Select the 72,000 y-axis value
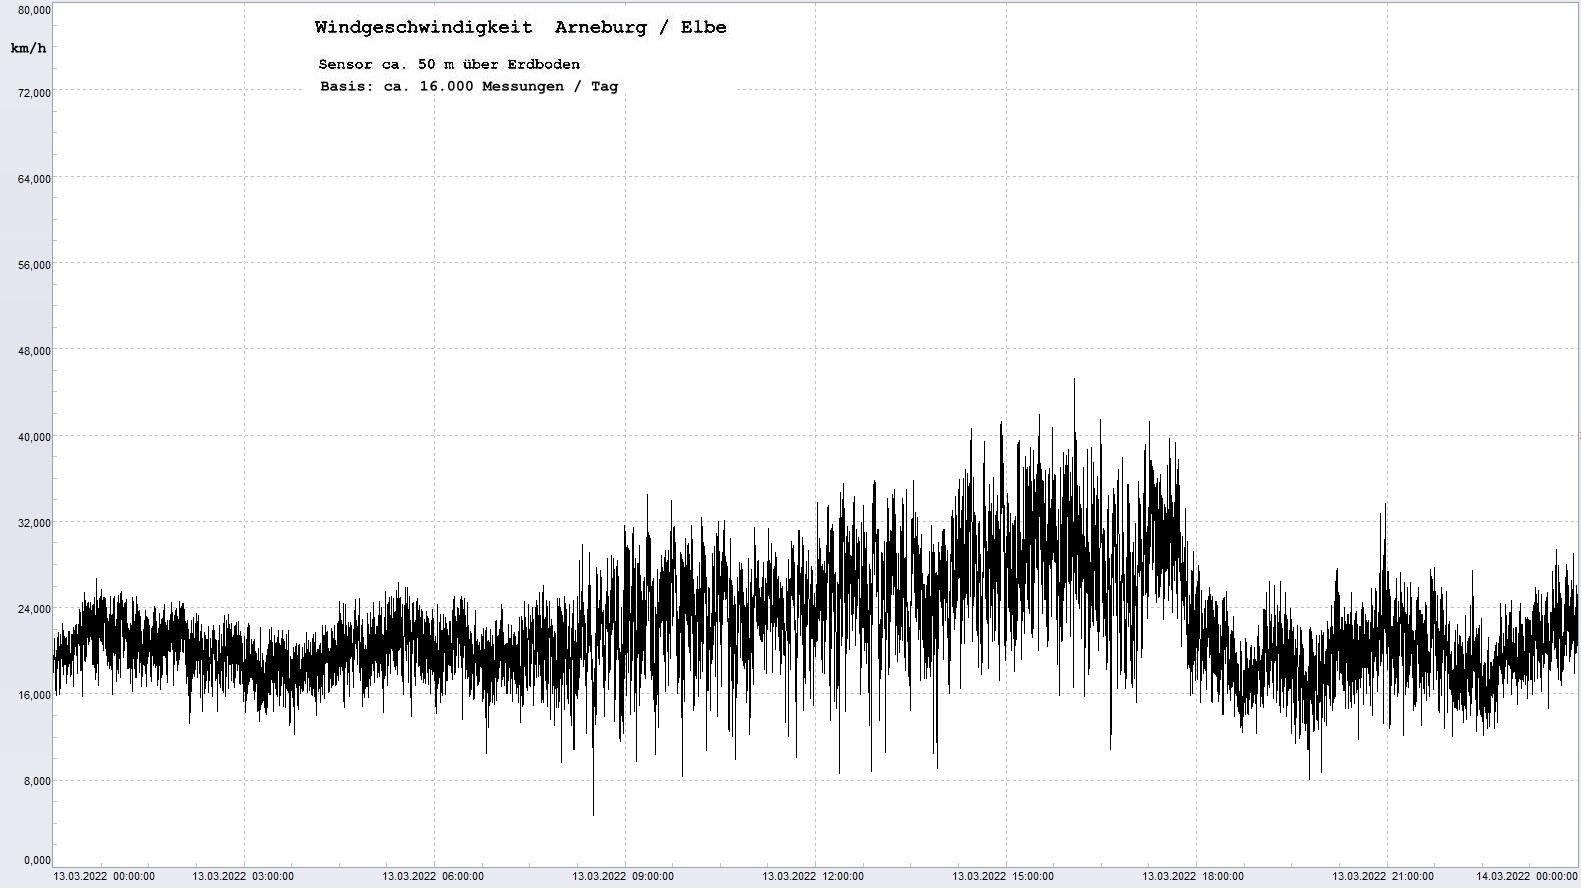The width and height of the screenshot is (1581, 889). pos(34,93)
